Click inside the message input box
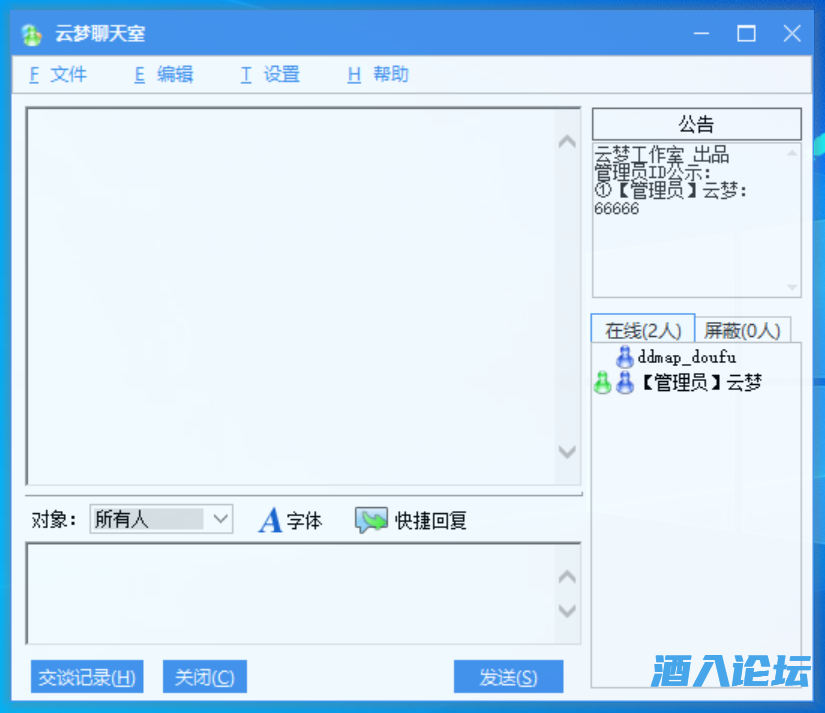This screenshot has width=825, height=713. 290,593
